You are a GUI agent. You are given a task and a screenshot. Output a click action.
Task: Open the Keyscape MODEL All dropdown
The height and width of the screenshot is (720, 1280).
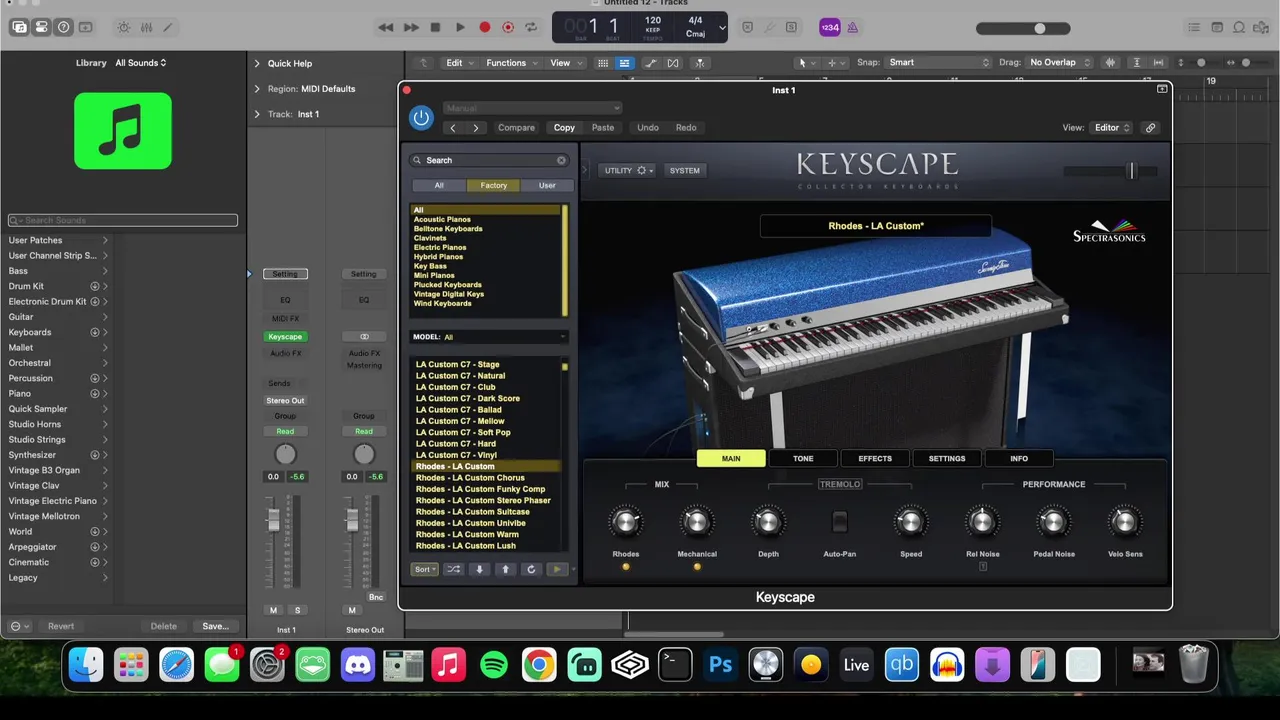489,337
